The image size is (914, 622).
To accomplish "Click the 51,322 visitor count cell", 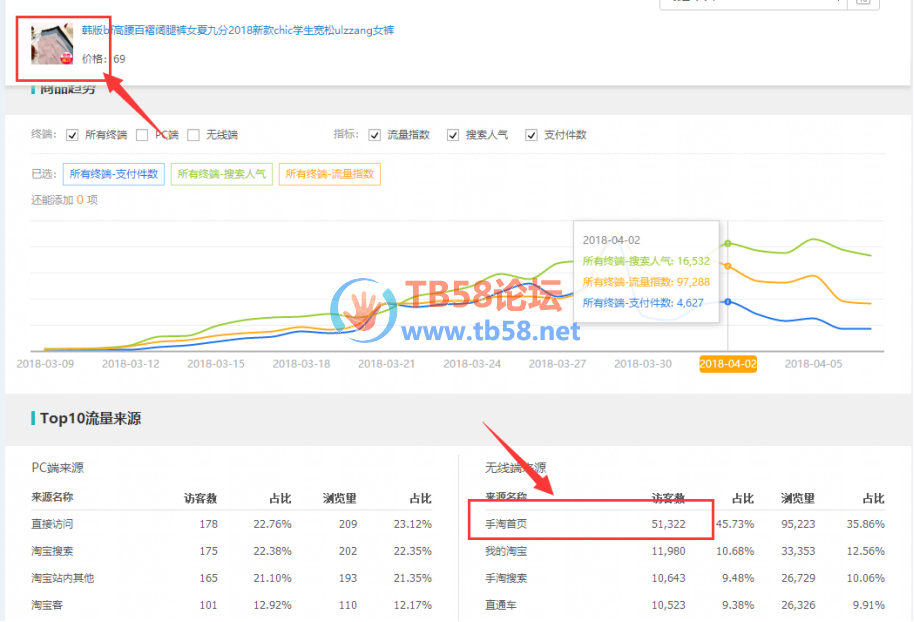I will point(669,524).
